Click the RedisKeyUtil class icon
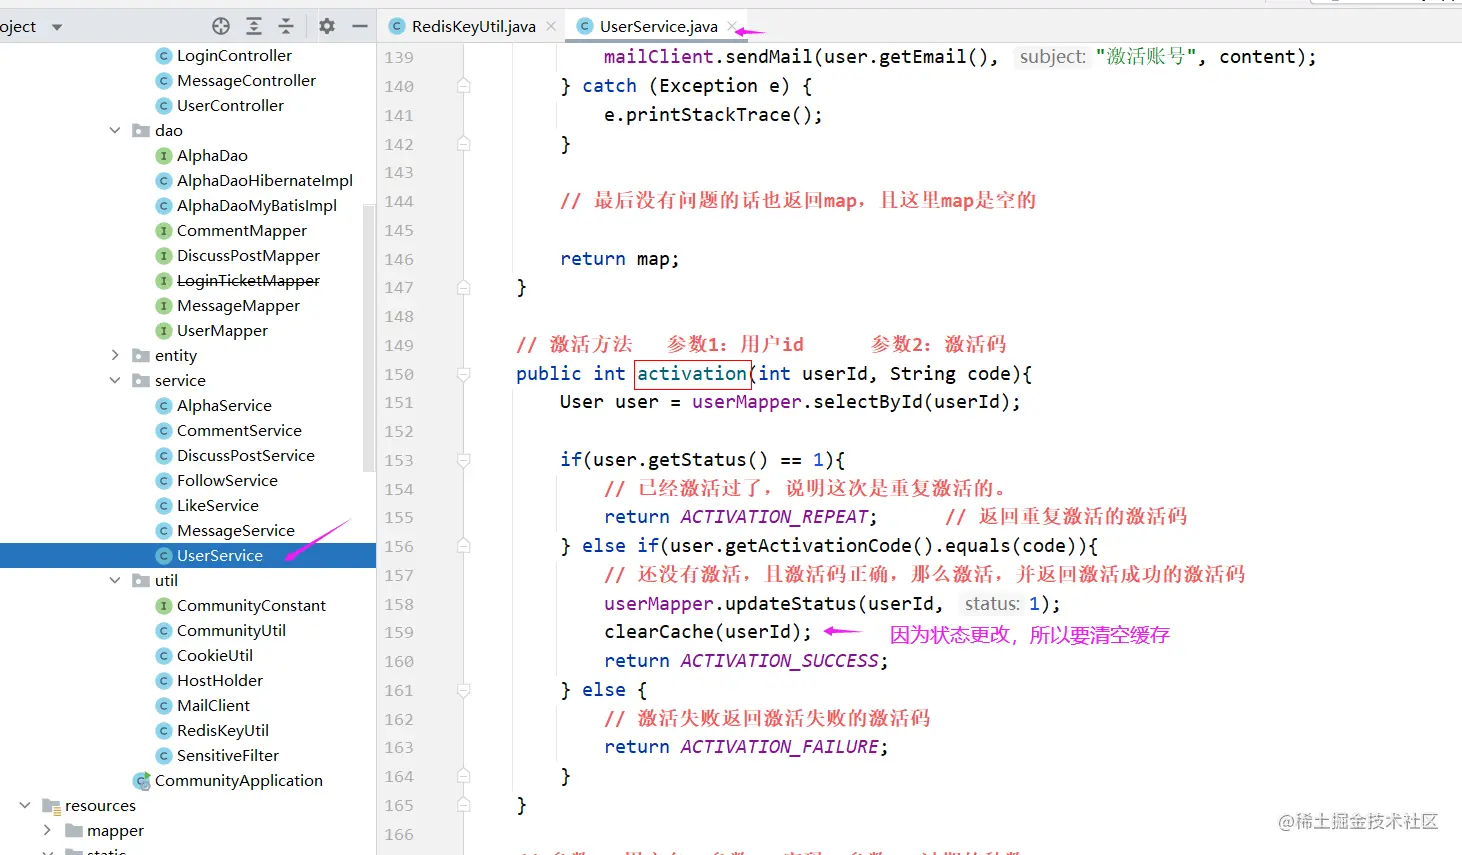 [164, 731]
